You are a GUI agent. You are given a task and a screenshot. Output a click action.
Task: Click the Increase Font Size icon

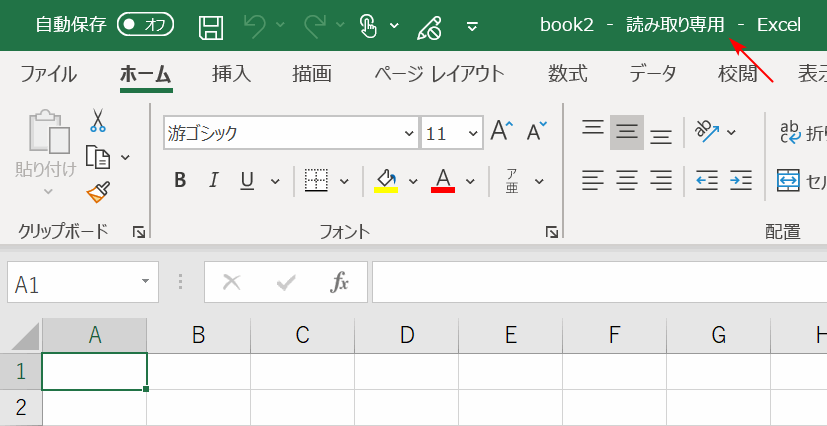502,131
